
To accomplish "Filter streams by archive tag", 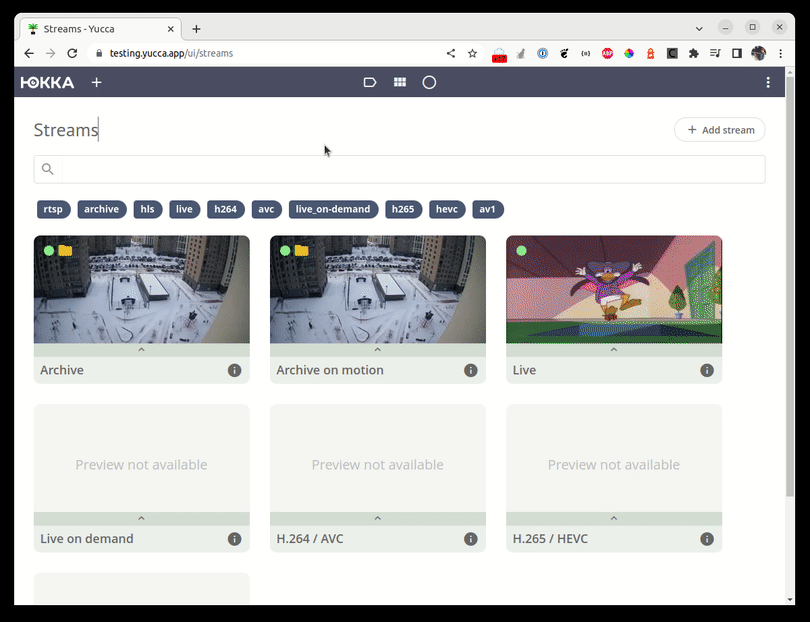I will coord(102,209).
